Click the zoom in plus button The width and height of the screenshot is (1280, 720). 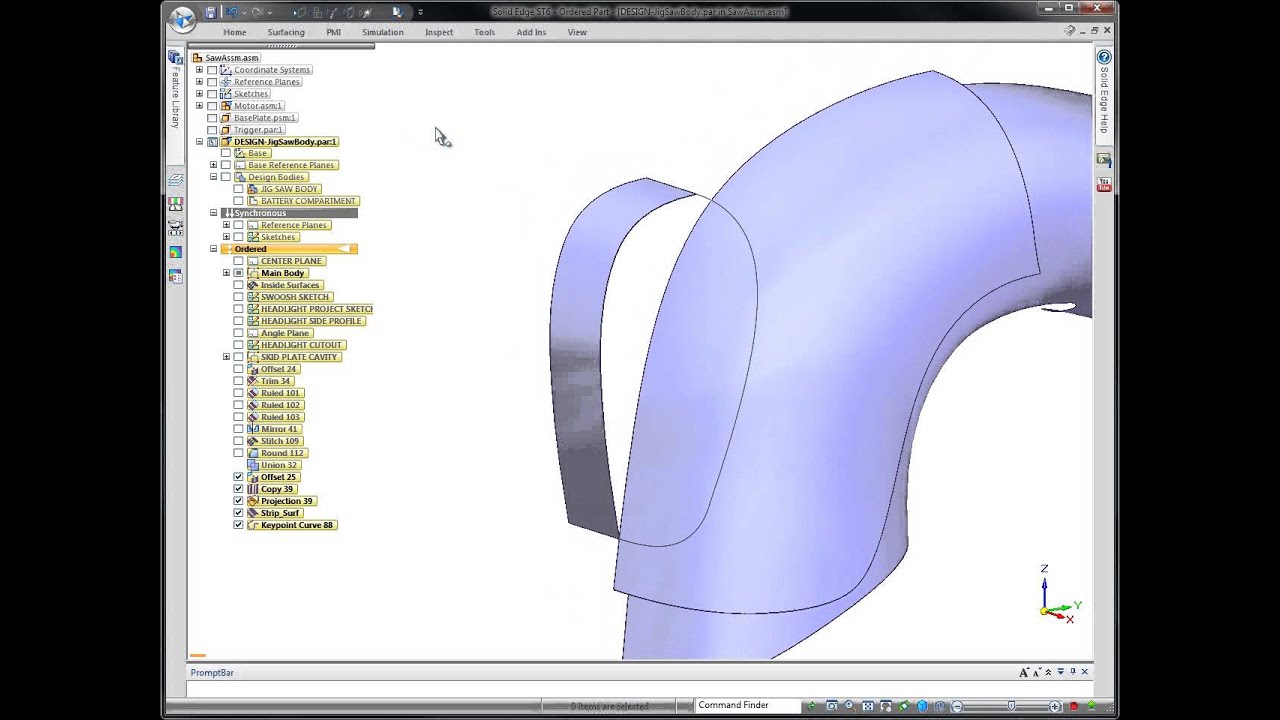[x=1054, y=706]
